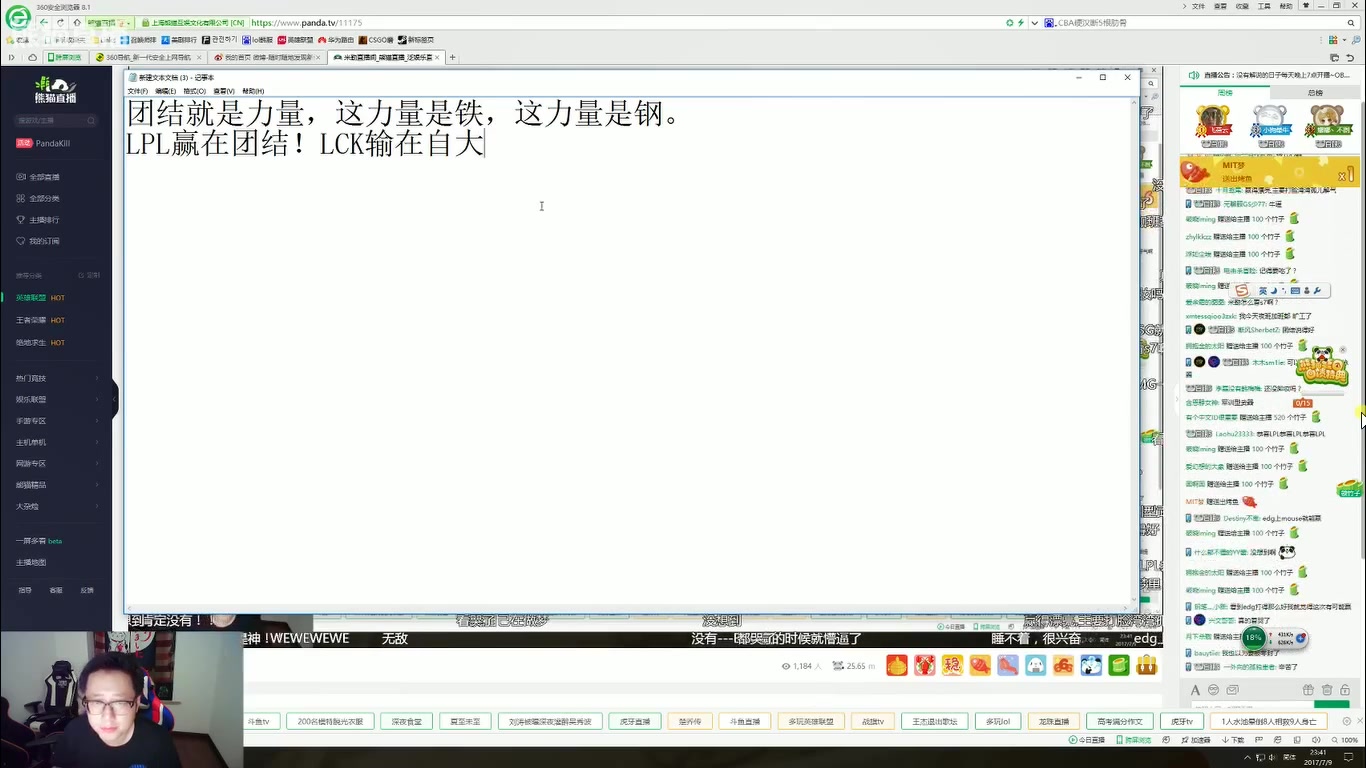
Task: Send the red lobster gift icon
Action: [925, 665]
